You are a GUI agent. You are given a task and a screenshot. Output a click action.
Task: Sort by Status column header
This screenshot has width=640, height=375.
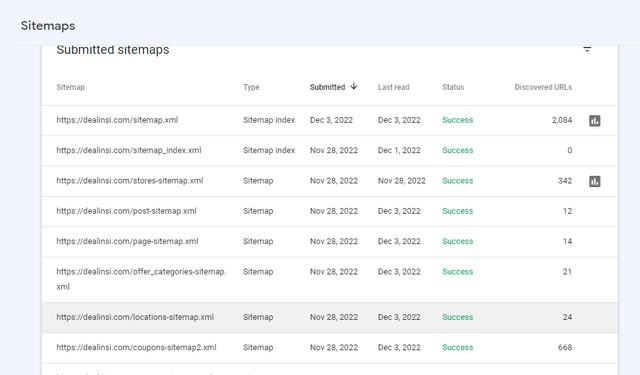[x=453, y=87]
